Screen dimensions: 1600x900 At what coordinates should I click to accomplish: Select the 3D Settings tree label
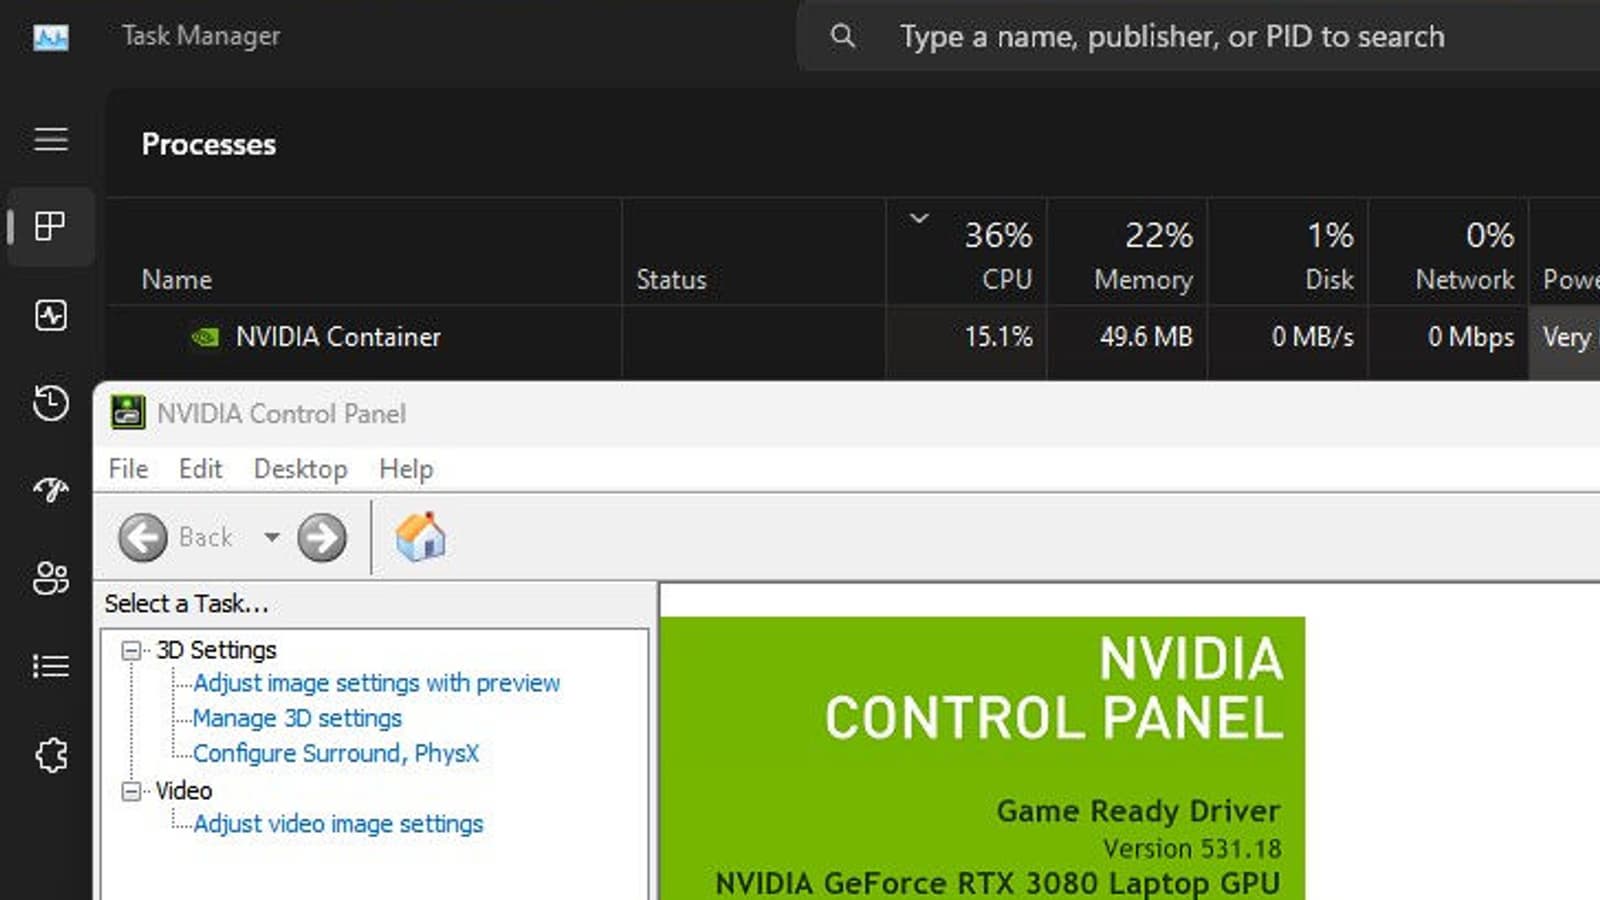pyautogui.click(x=216, y=650)
